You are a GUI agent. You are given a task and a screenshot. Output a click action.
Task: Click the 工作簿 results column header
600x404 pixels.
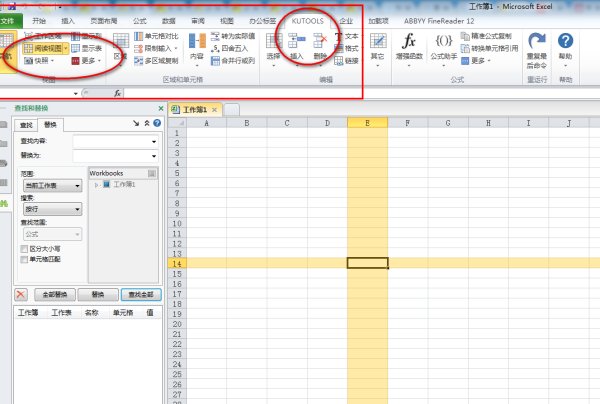point(28,313)
